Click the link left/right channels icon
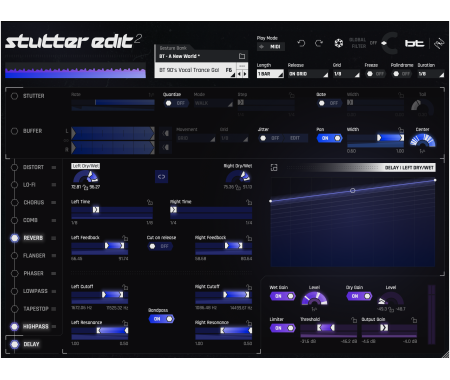 click(x=161, y=177)
